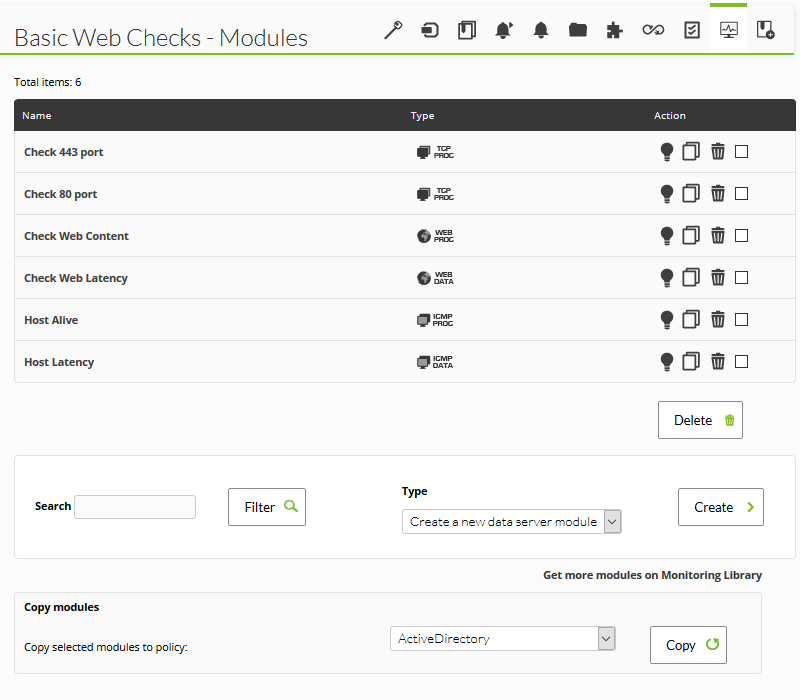Image resolution: width=800 pixels, height=700 pixels.
Task: Click the wrench icon in top toolbar
Action: point(393,30)
